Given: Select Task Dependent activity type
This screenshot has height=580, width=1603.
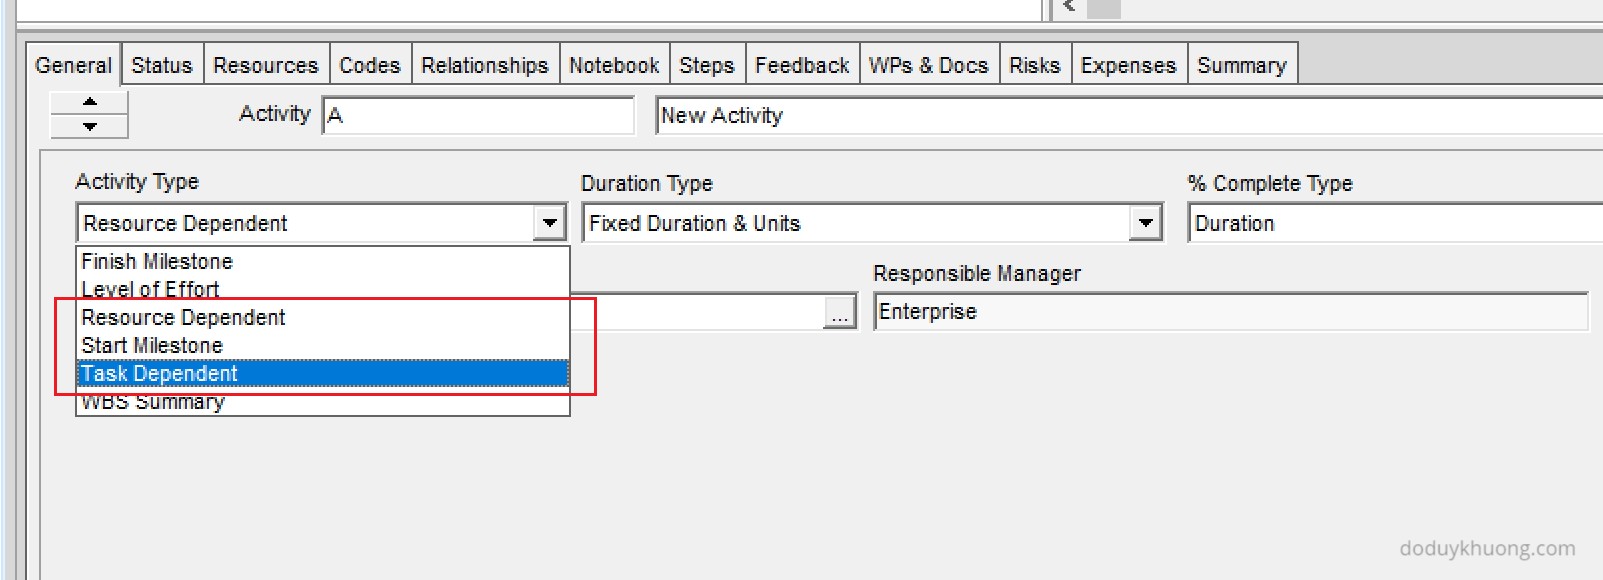Looking at the screenshot, I should tap(160, 373).
